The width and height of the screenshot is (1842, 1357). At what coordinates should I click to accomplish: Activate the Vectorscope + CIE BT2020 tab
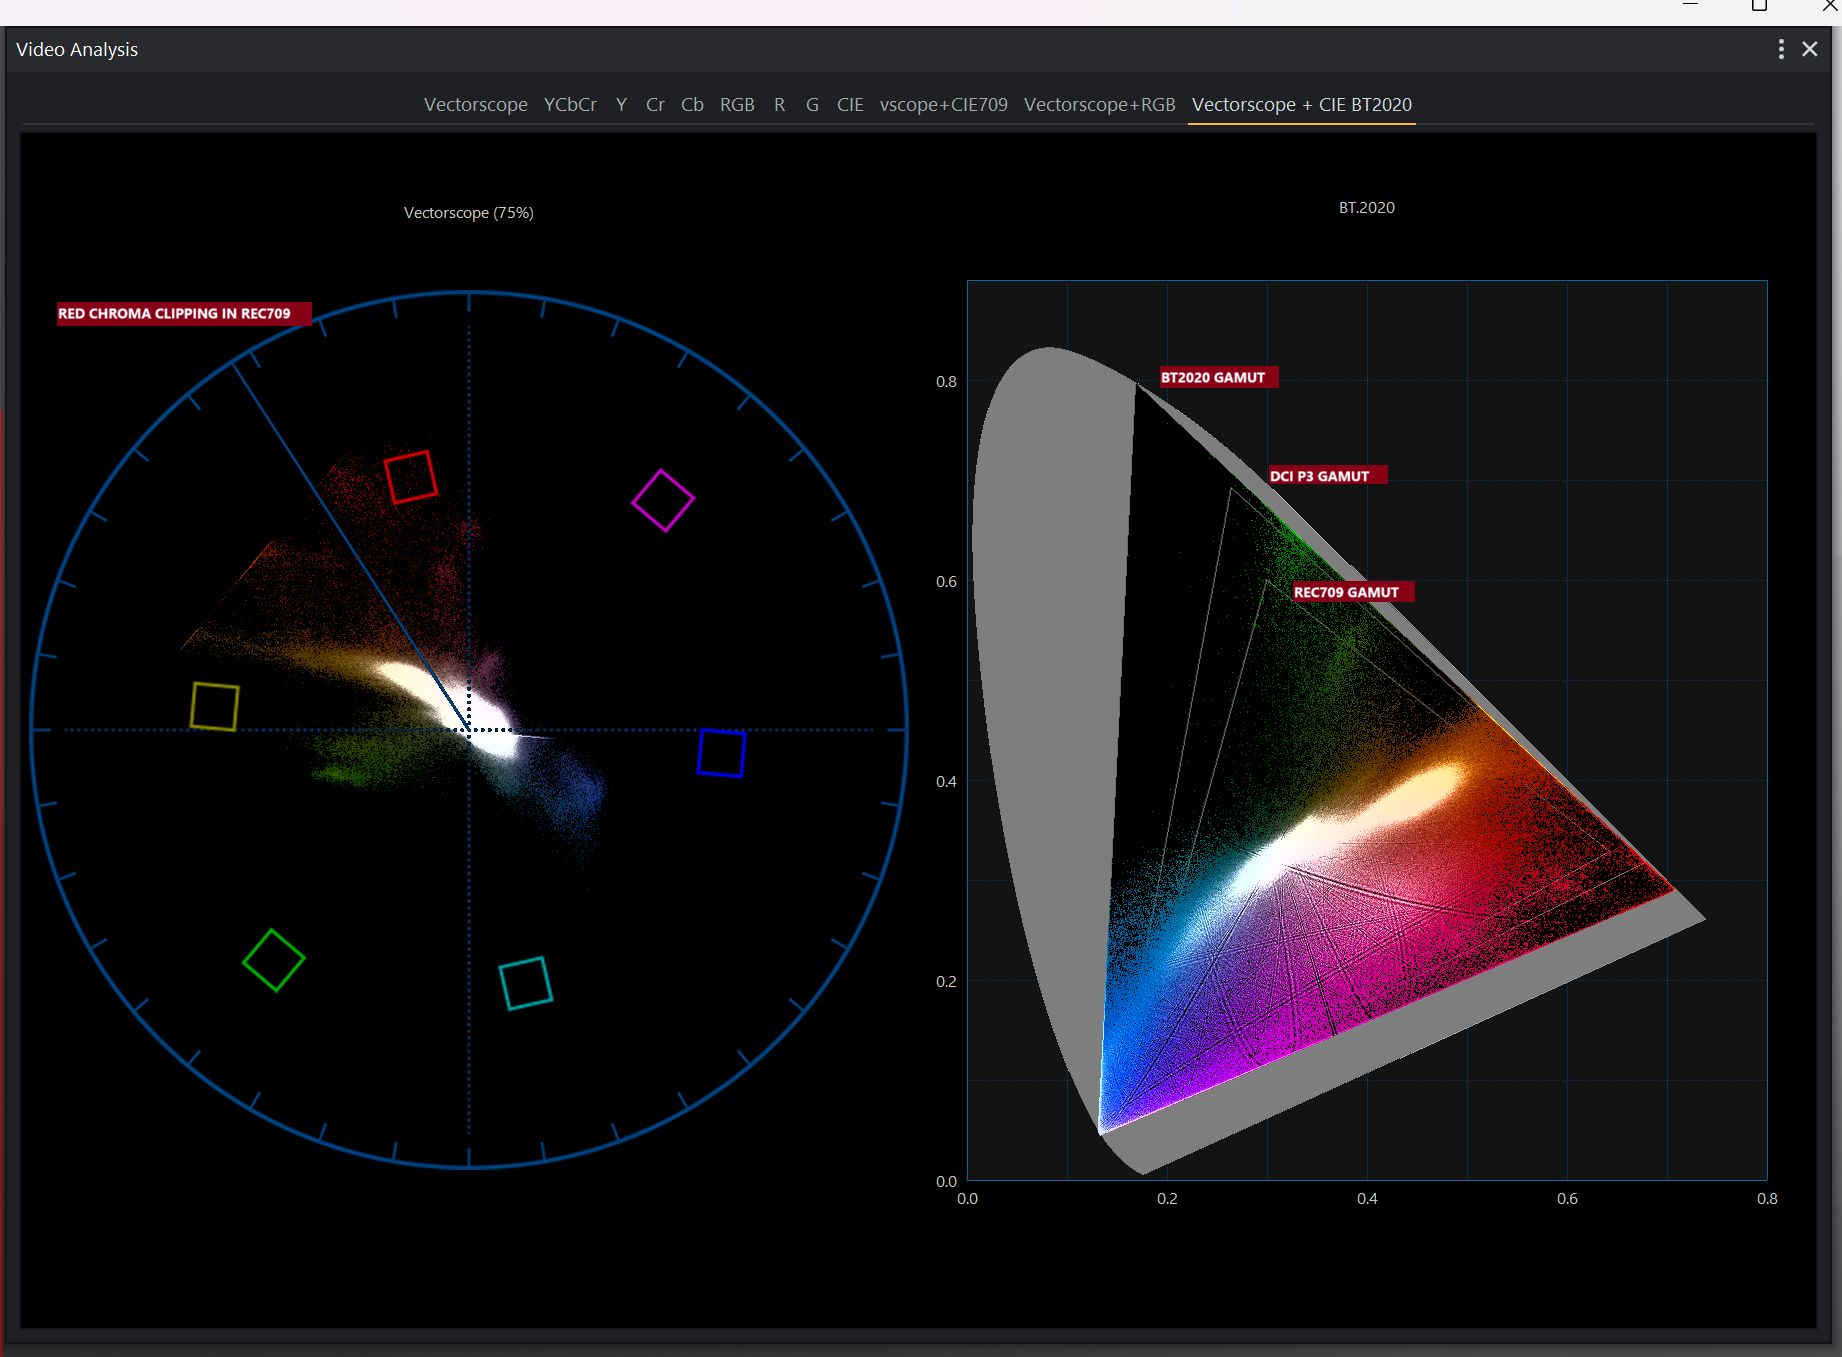point(1301,105)
